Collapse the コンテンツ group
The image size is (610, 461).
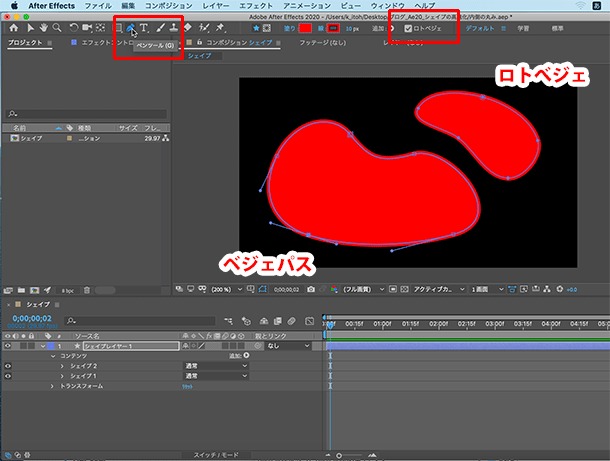click(x=53, y=356)
